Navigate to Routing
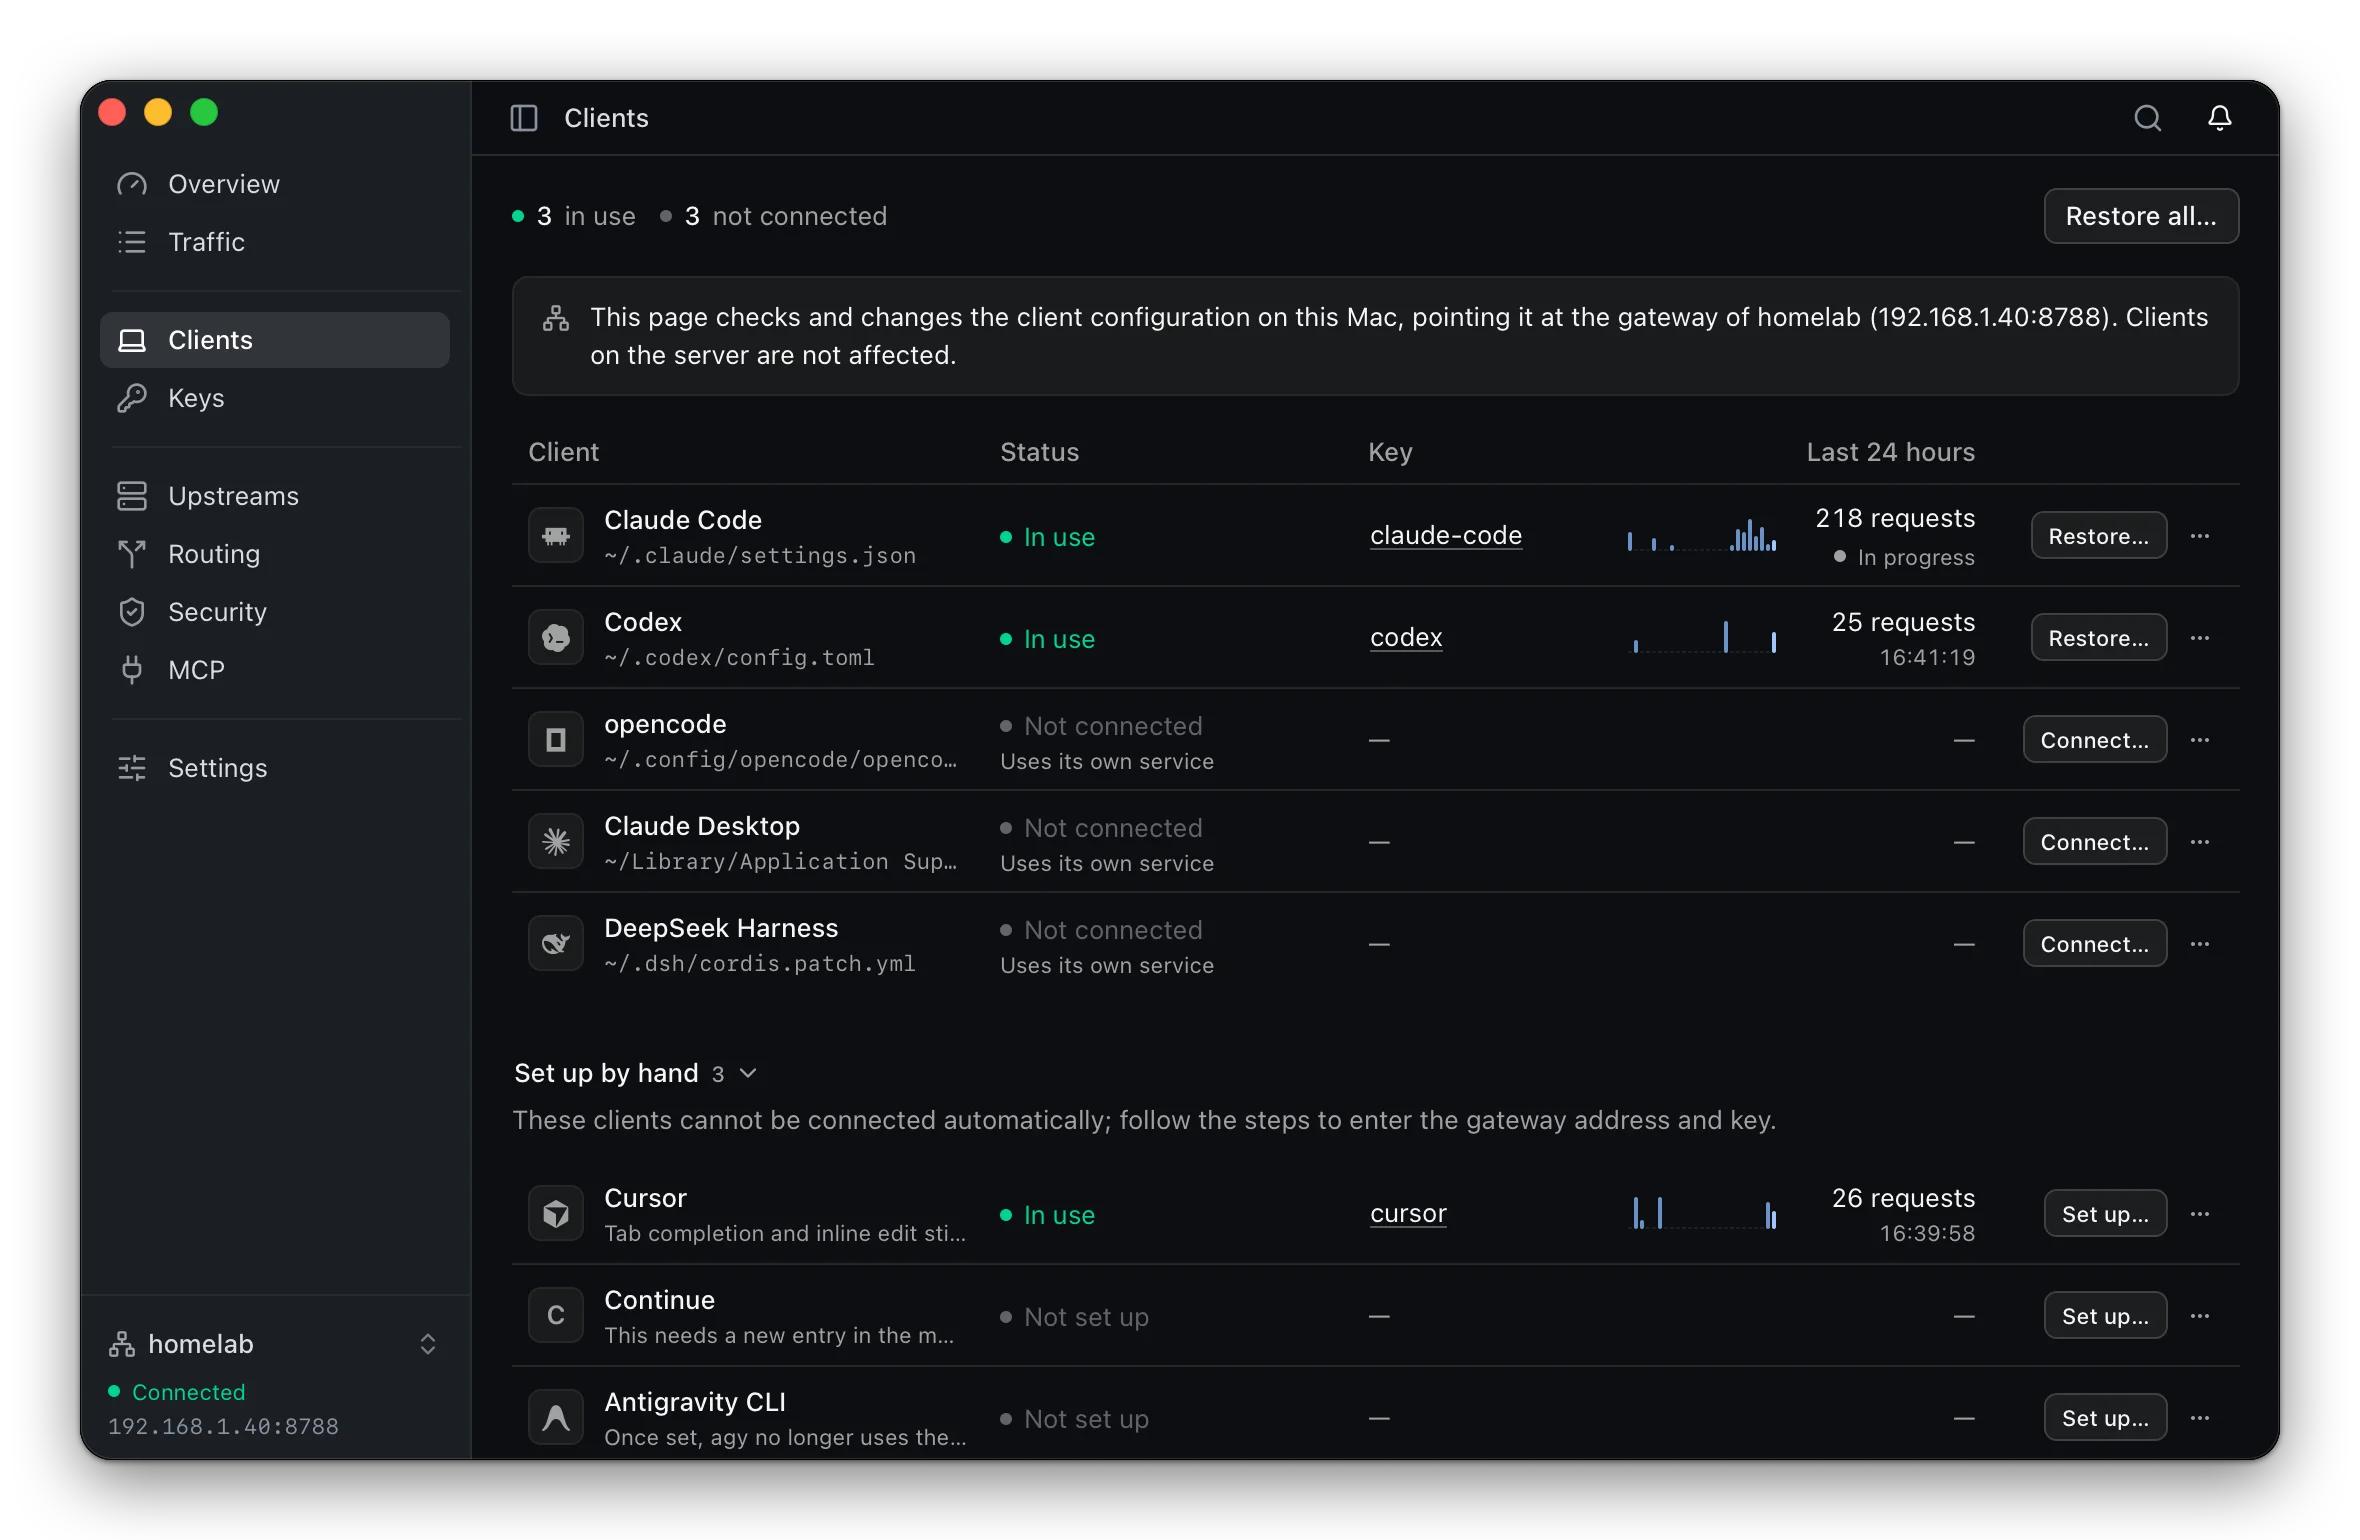The height and width of the screenshot is (1540, 2360). coord(275,554)
